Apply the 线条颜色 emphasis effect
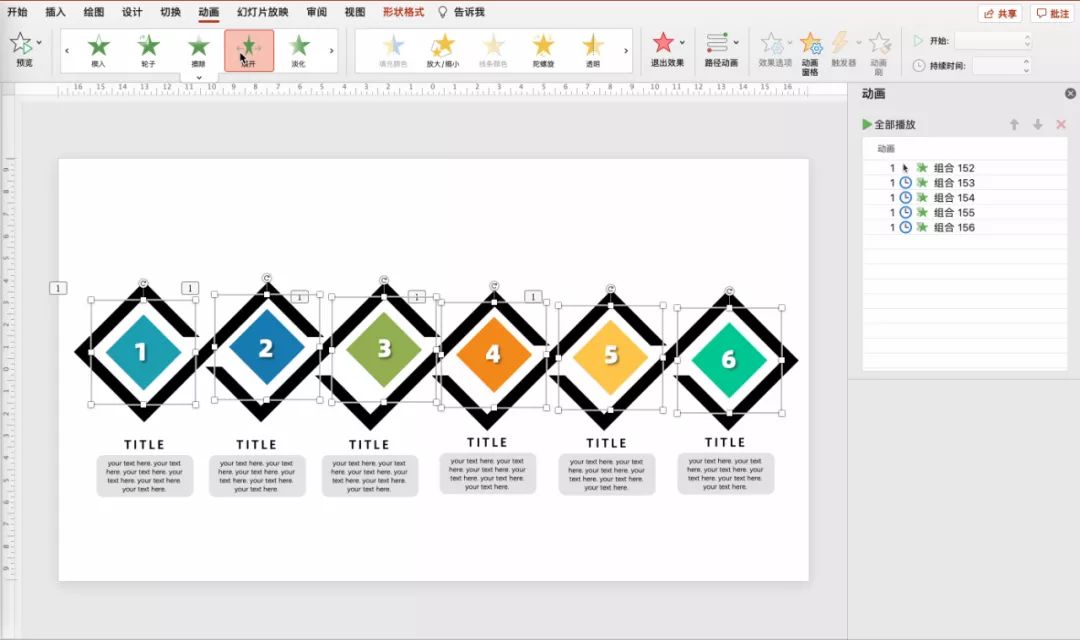The image size is (1080, 640). point(493,50)
